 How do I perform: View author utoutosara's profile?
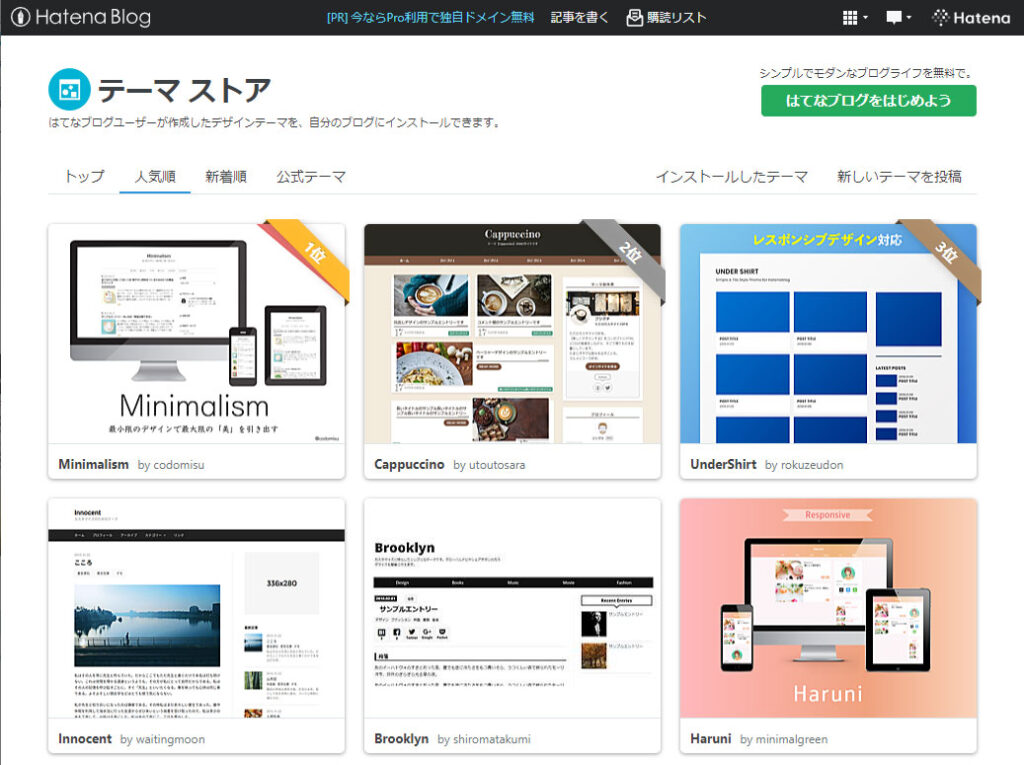[497, 465]
